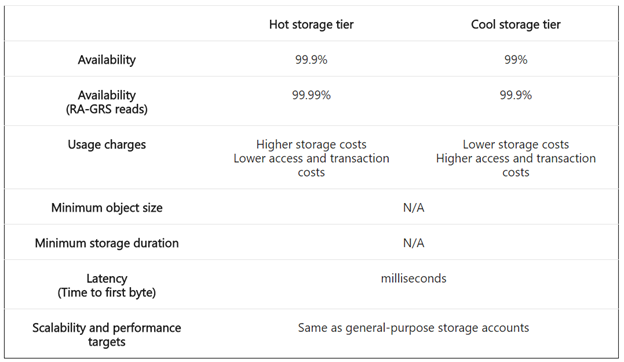Click the Cool storage tier column header

[x=516, y=25]
